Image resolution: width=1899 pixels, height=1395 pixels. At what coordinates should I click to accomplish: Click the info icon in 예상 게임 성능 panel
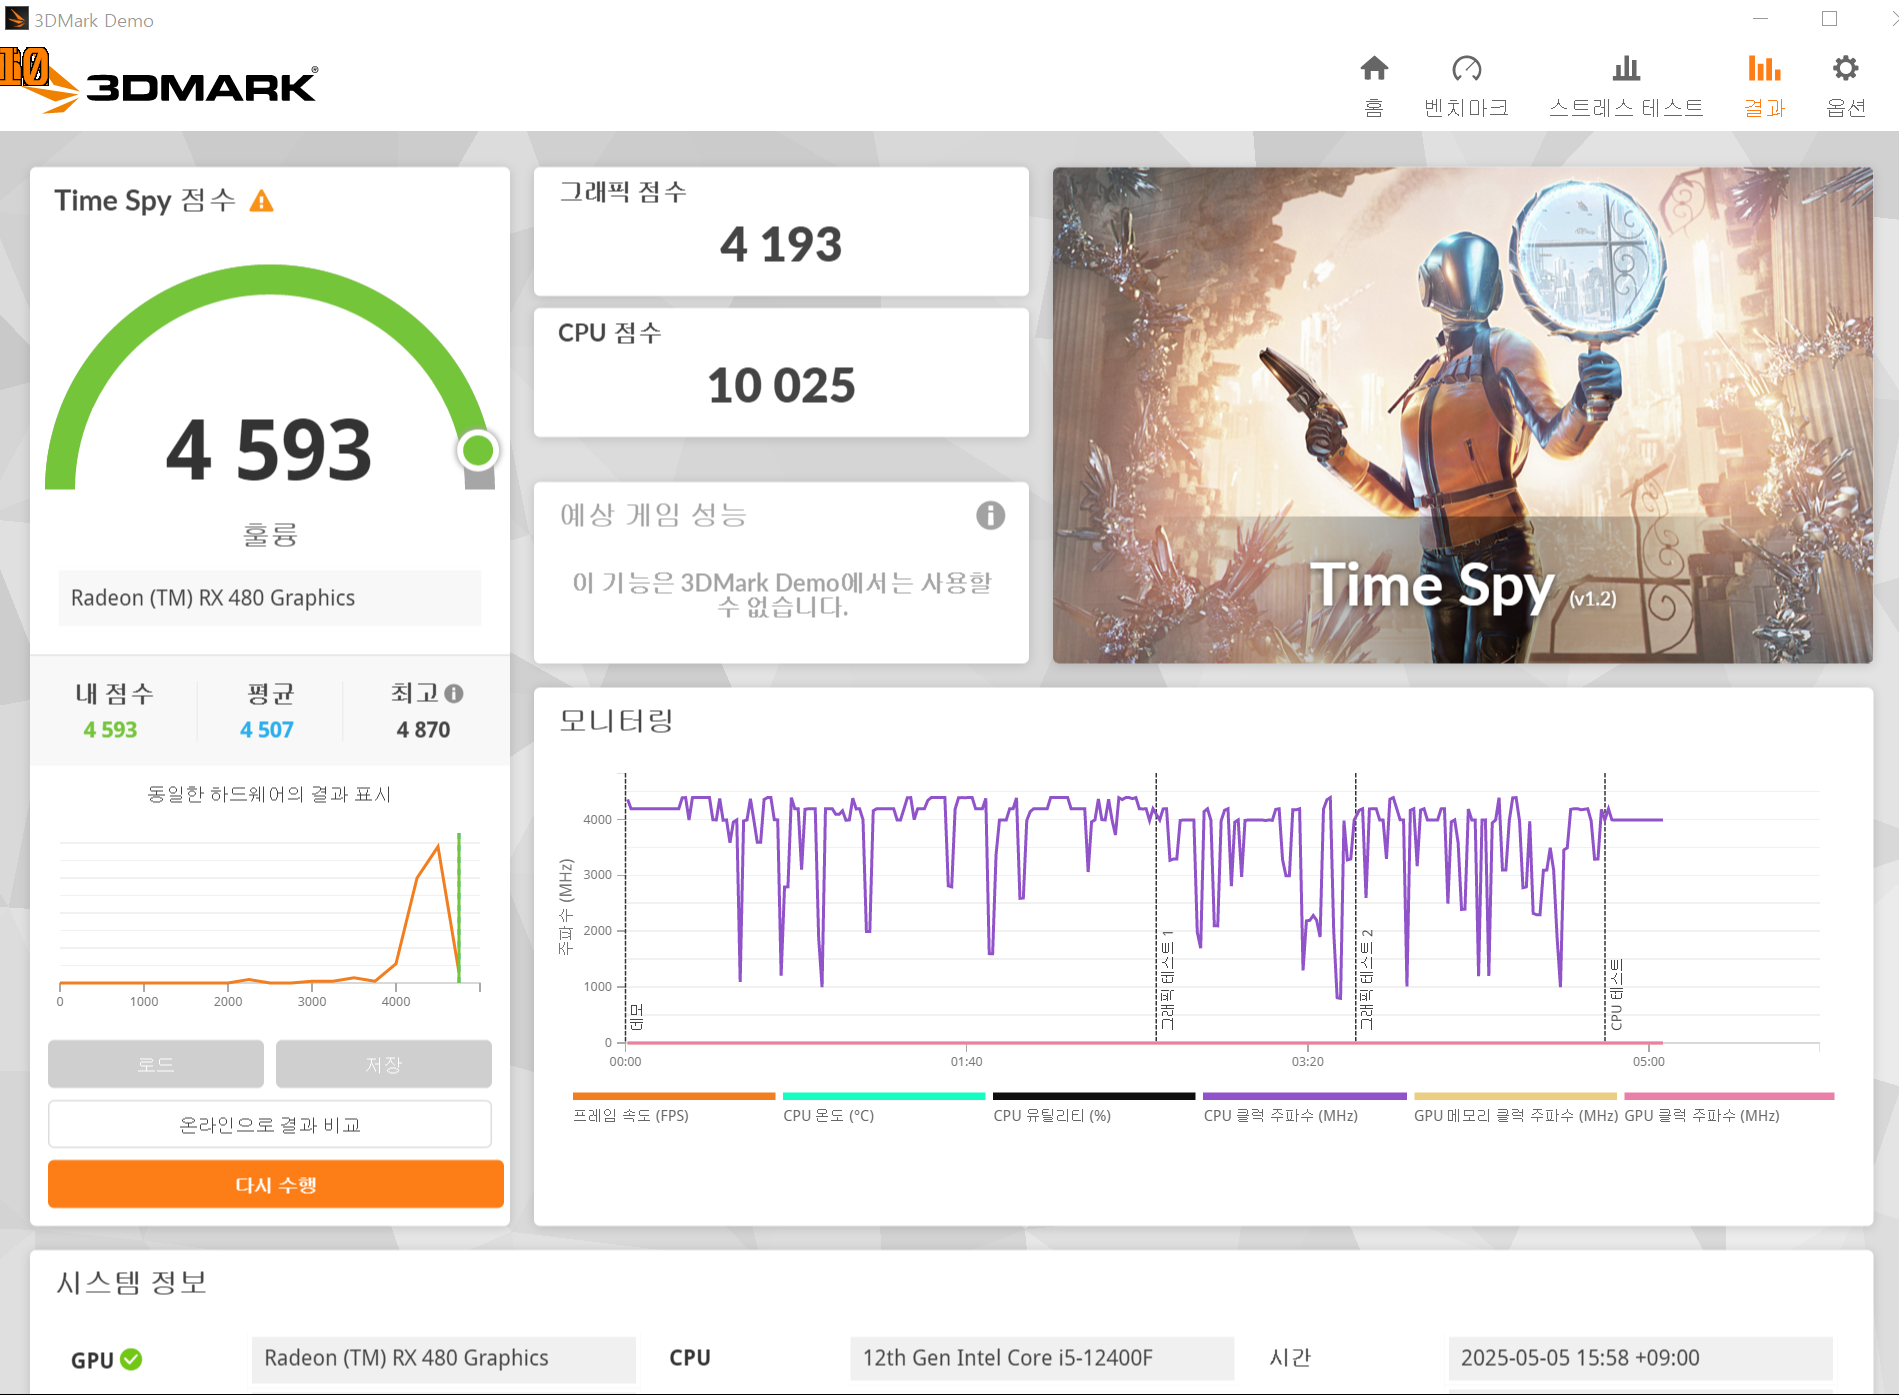(x=990, y=515)
